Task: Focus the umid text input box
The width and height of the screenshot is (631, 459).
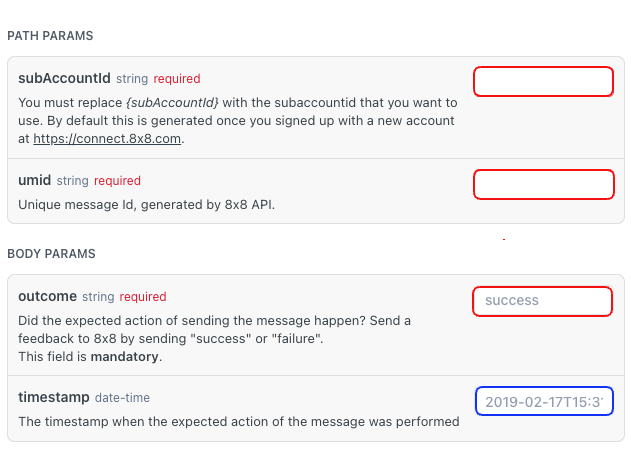Action: click(543, 185)
